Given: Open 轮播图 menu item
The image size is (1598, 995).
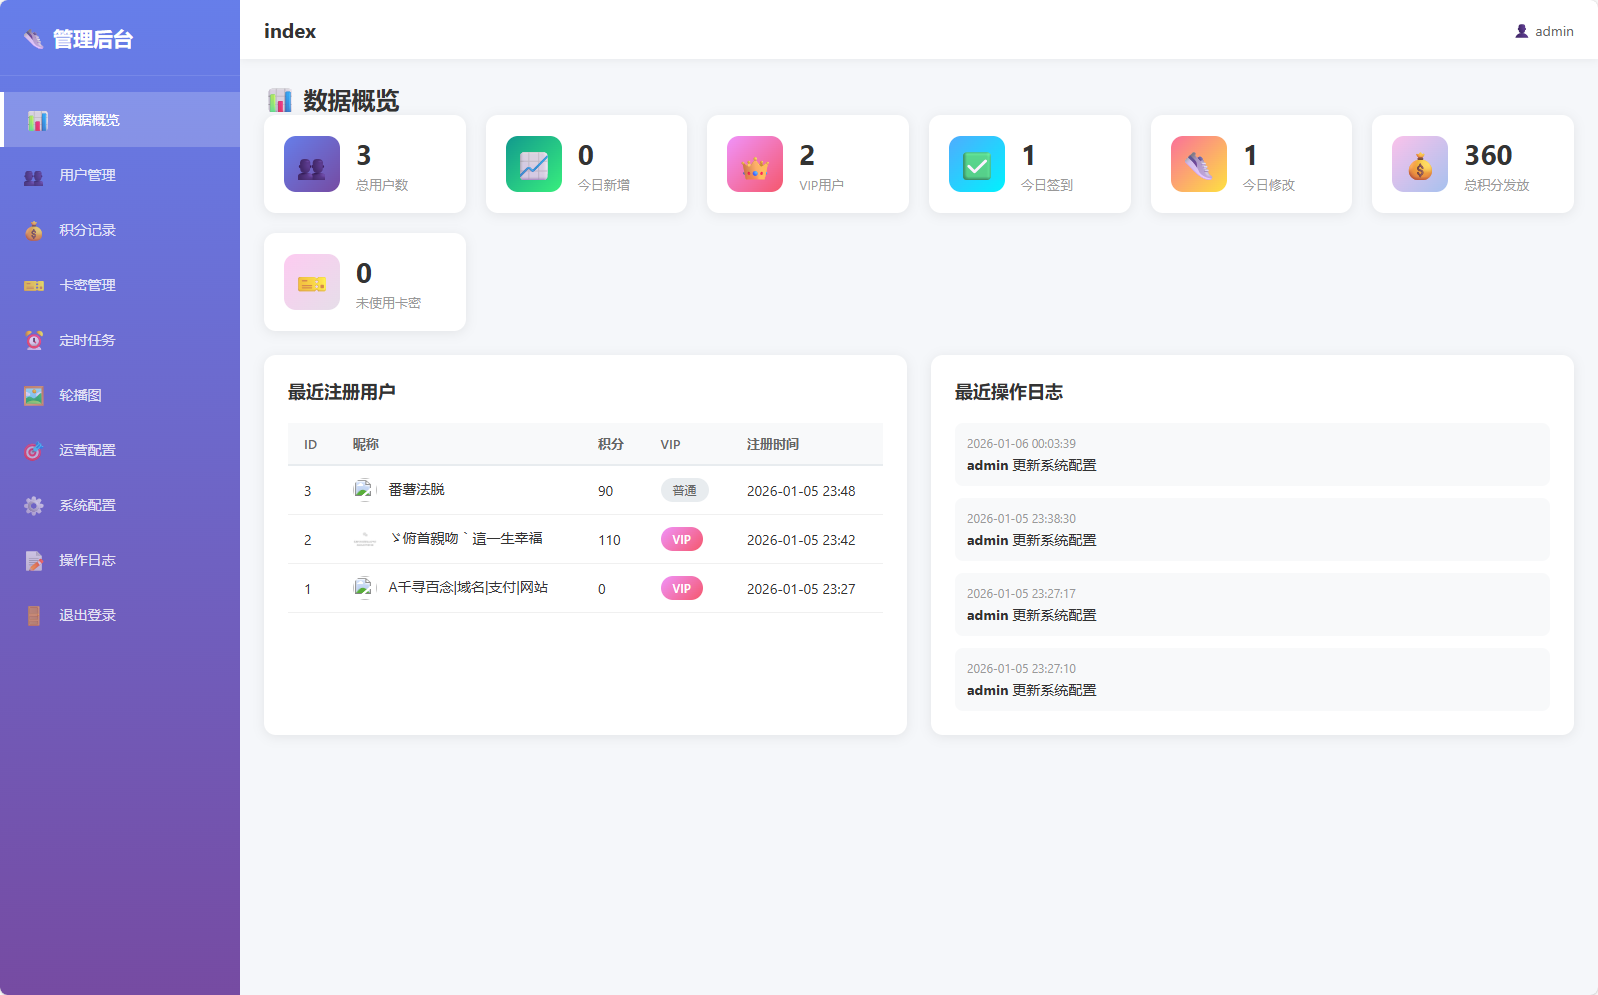Looking at the screenshot, I should [120, 395].
